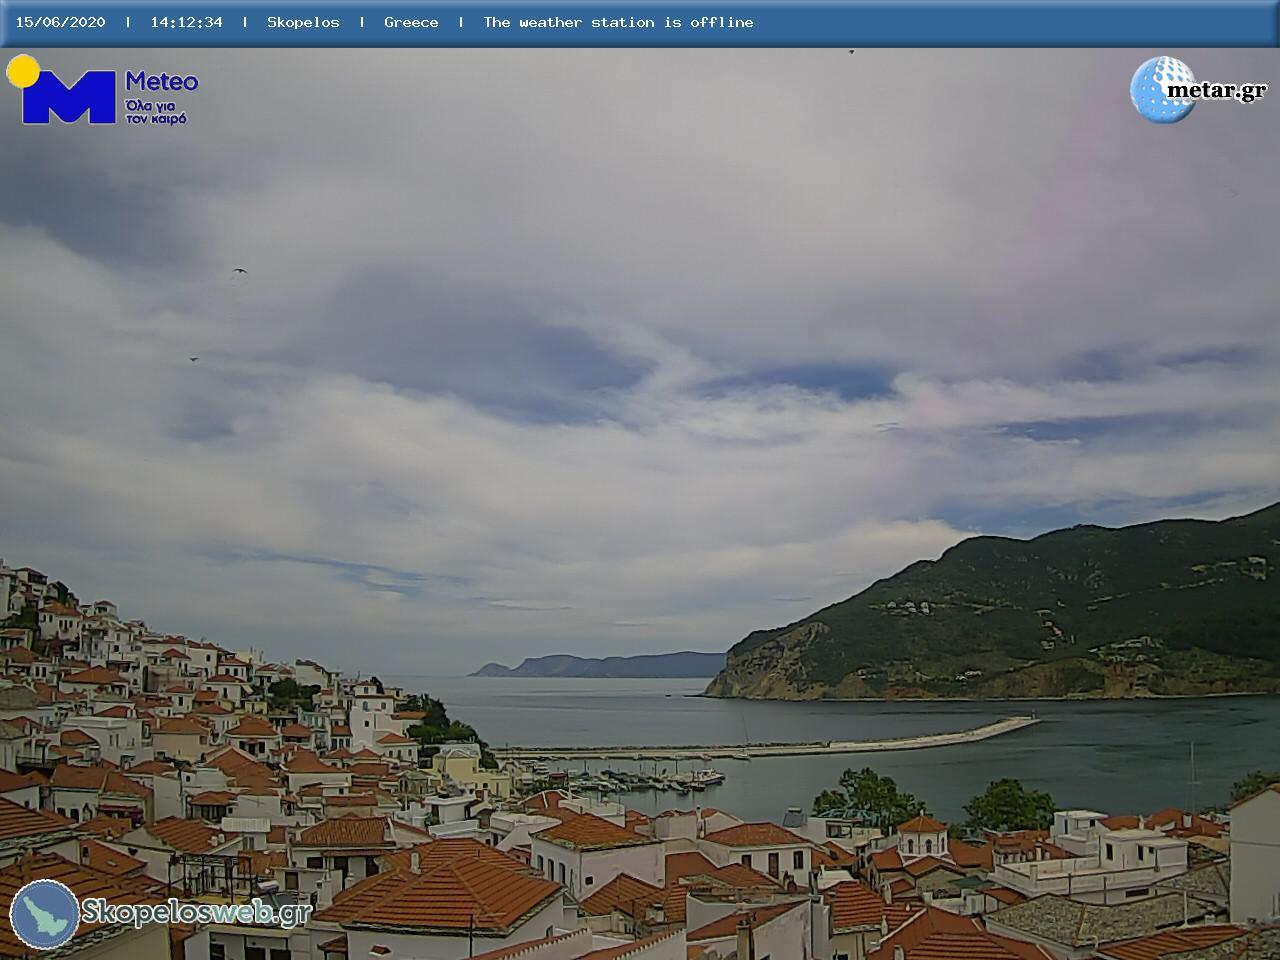The height and width of the screenshot is (960, 1280).
Task: Click the Meteo logo
Action: click(x=102, y=90)
